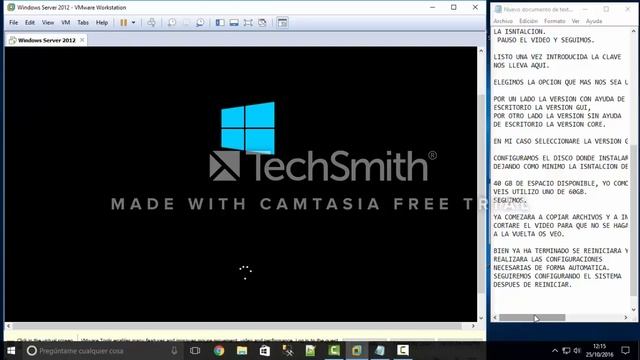Click the VMware horizontal scrollbar below the VM screen
This screenshot has width=640, height=360.
(x=237, y=326)
